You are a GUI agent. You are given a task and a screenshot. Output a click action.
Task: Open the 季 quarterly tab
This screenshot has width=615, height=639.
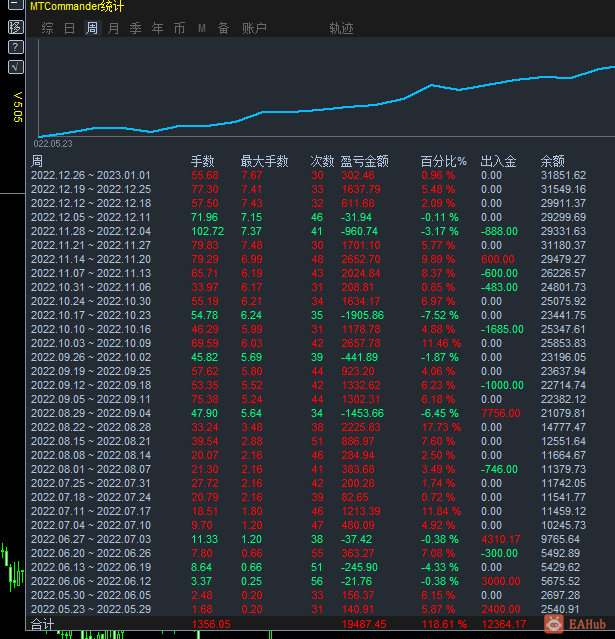click(x=136, y=28)
